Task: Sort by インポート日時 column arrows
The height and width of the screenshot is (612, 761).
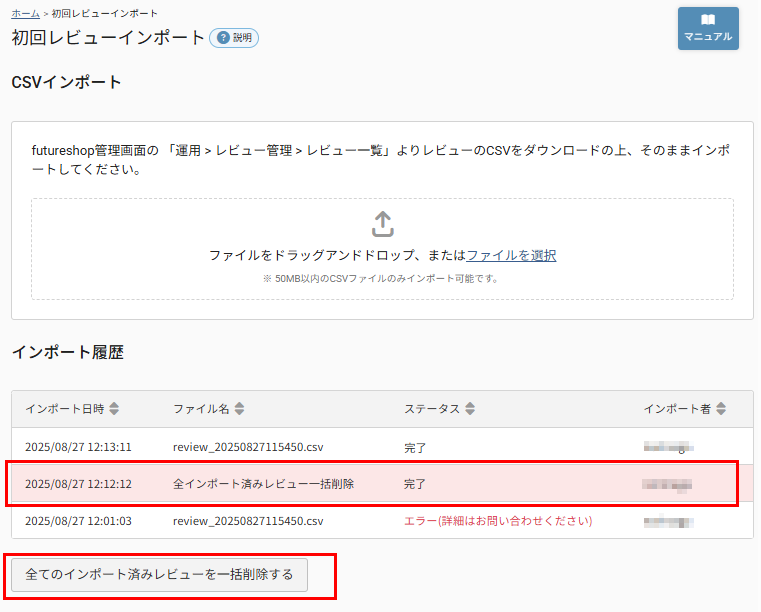Action: (114, 409)
